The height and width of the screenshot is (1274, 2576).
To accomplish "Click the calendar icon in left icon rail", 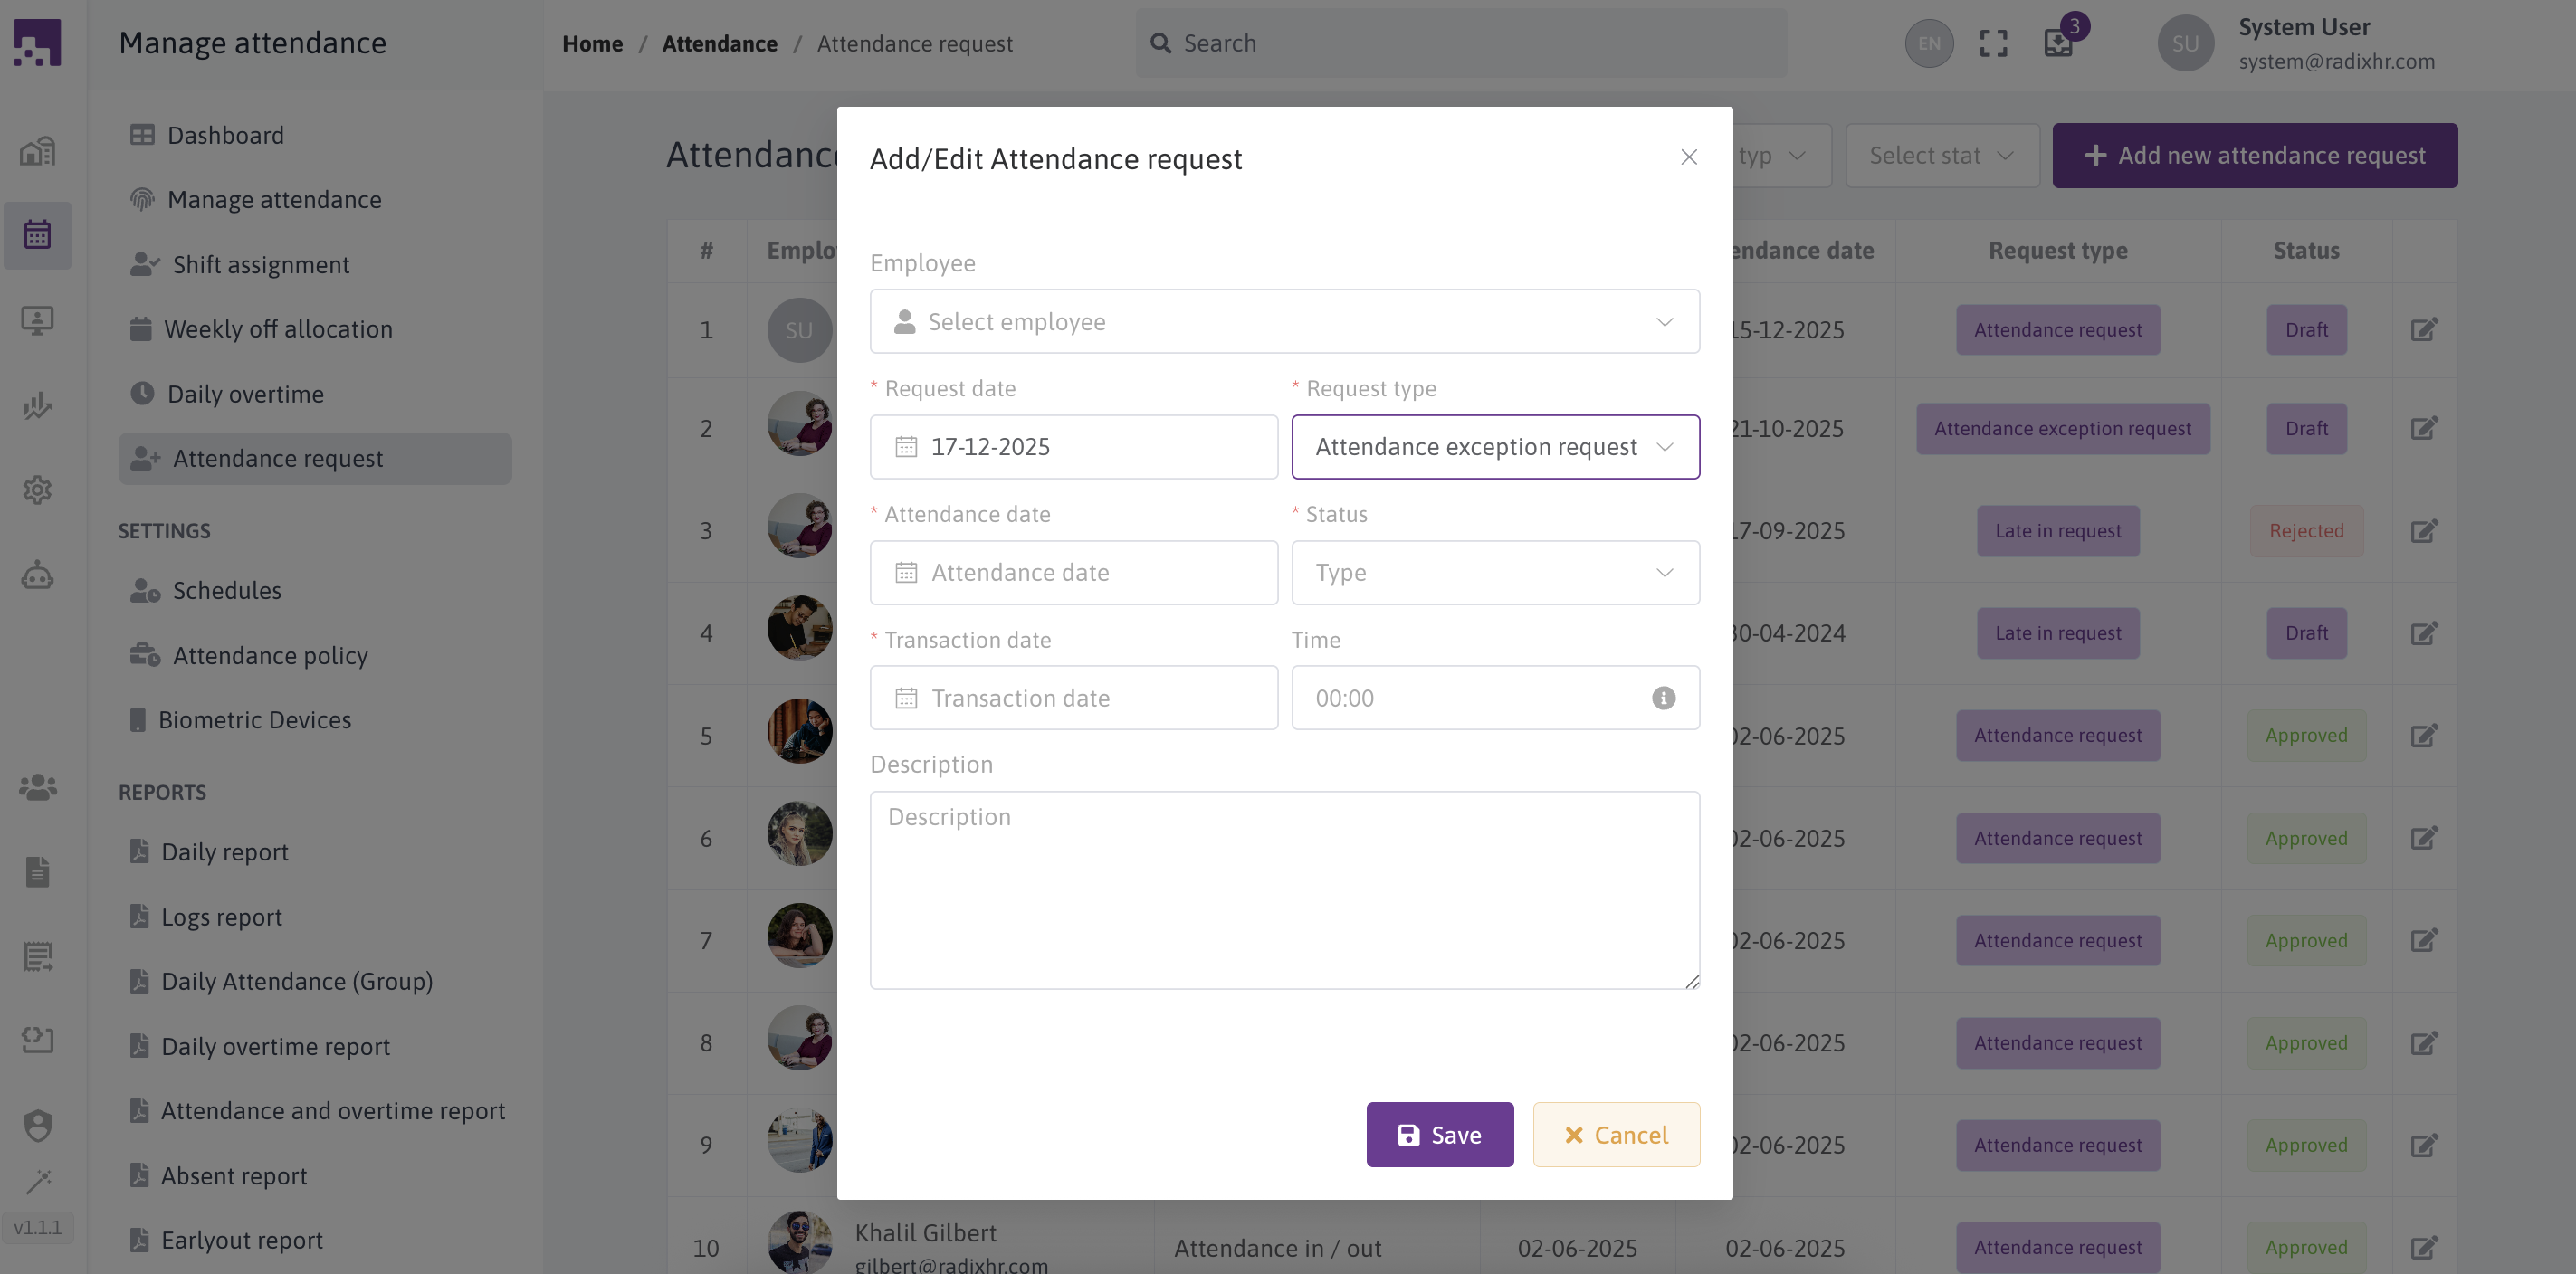I will tap(37, 235).
